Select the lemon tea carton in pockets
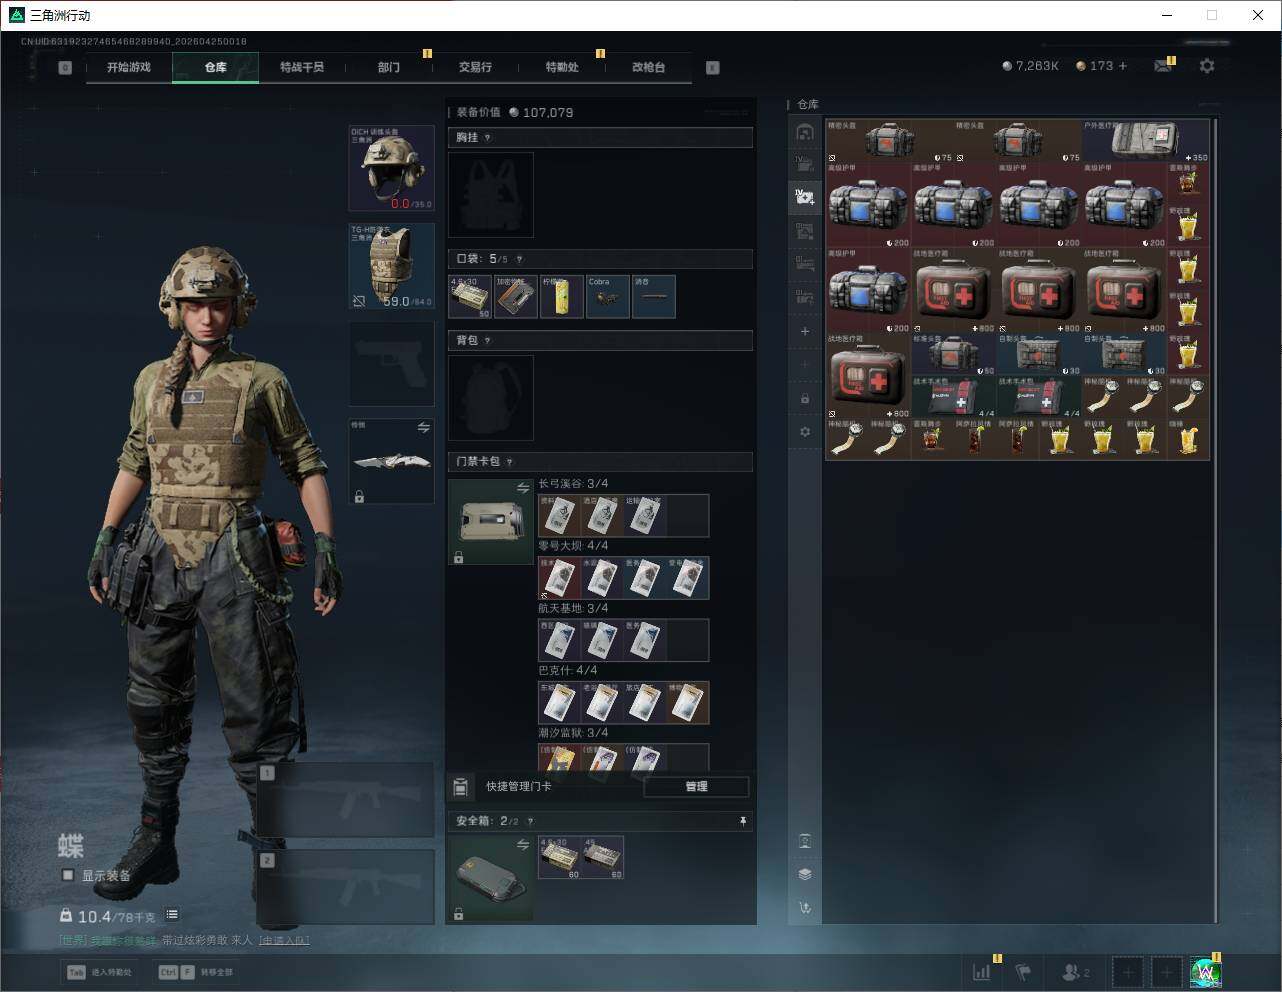The image size is (1282, 992). [562, 297]
